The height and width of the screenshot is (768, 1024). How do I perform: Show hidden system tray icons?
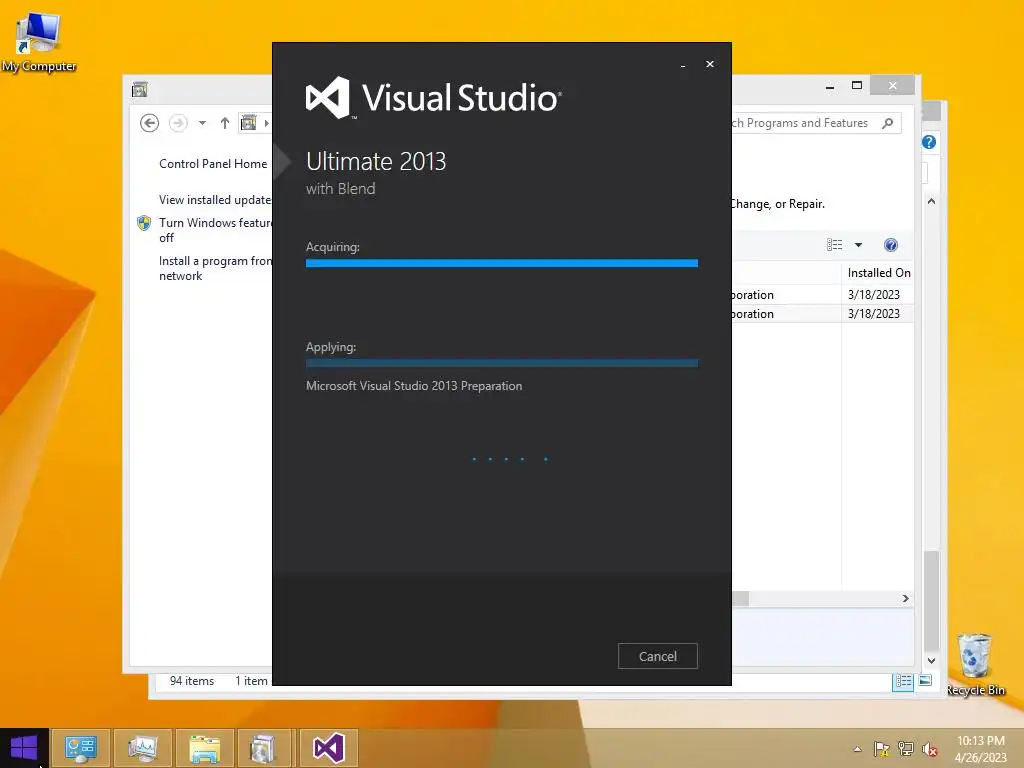(x=857, y=749)
